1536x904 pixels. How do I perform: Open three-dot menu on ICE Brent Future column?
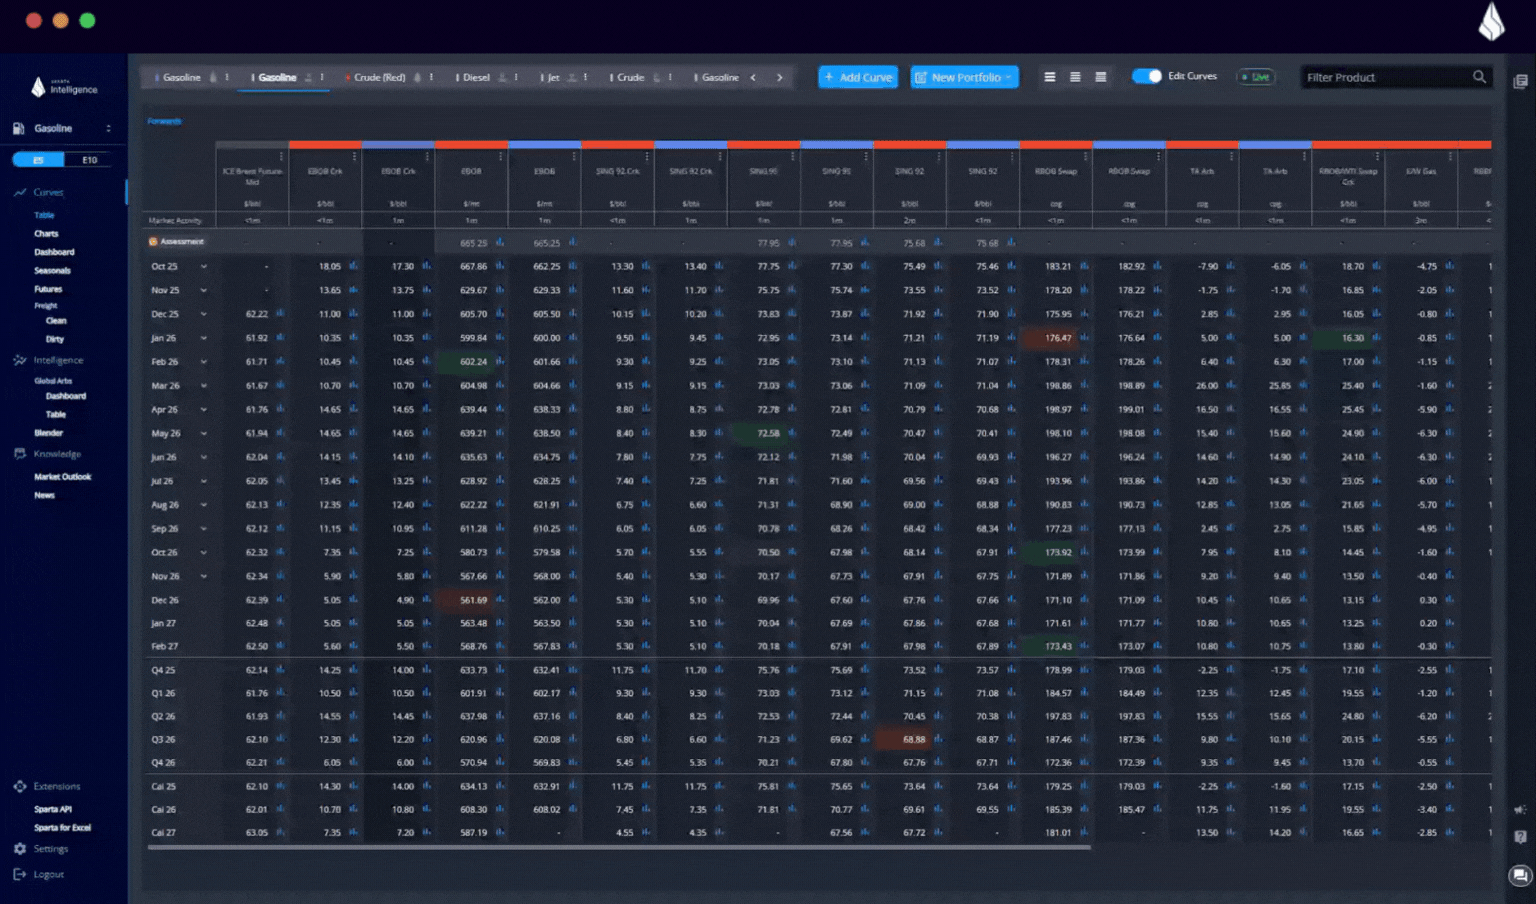[x=281, y=157]
